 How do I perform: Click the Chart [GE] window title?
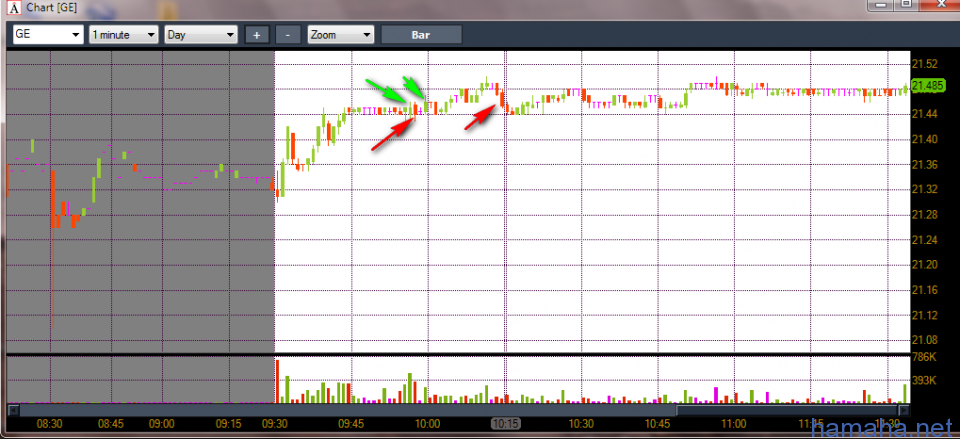[53, 9]
